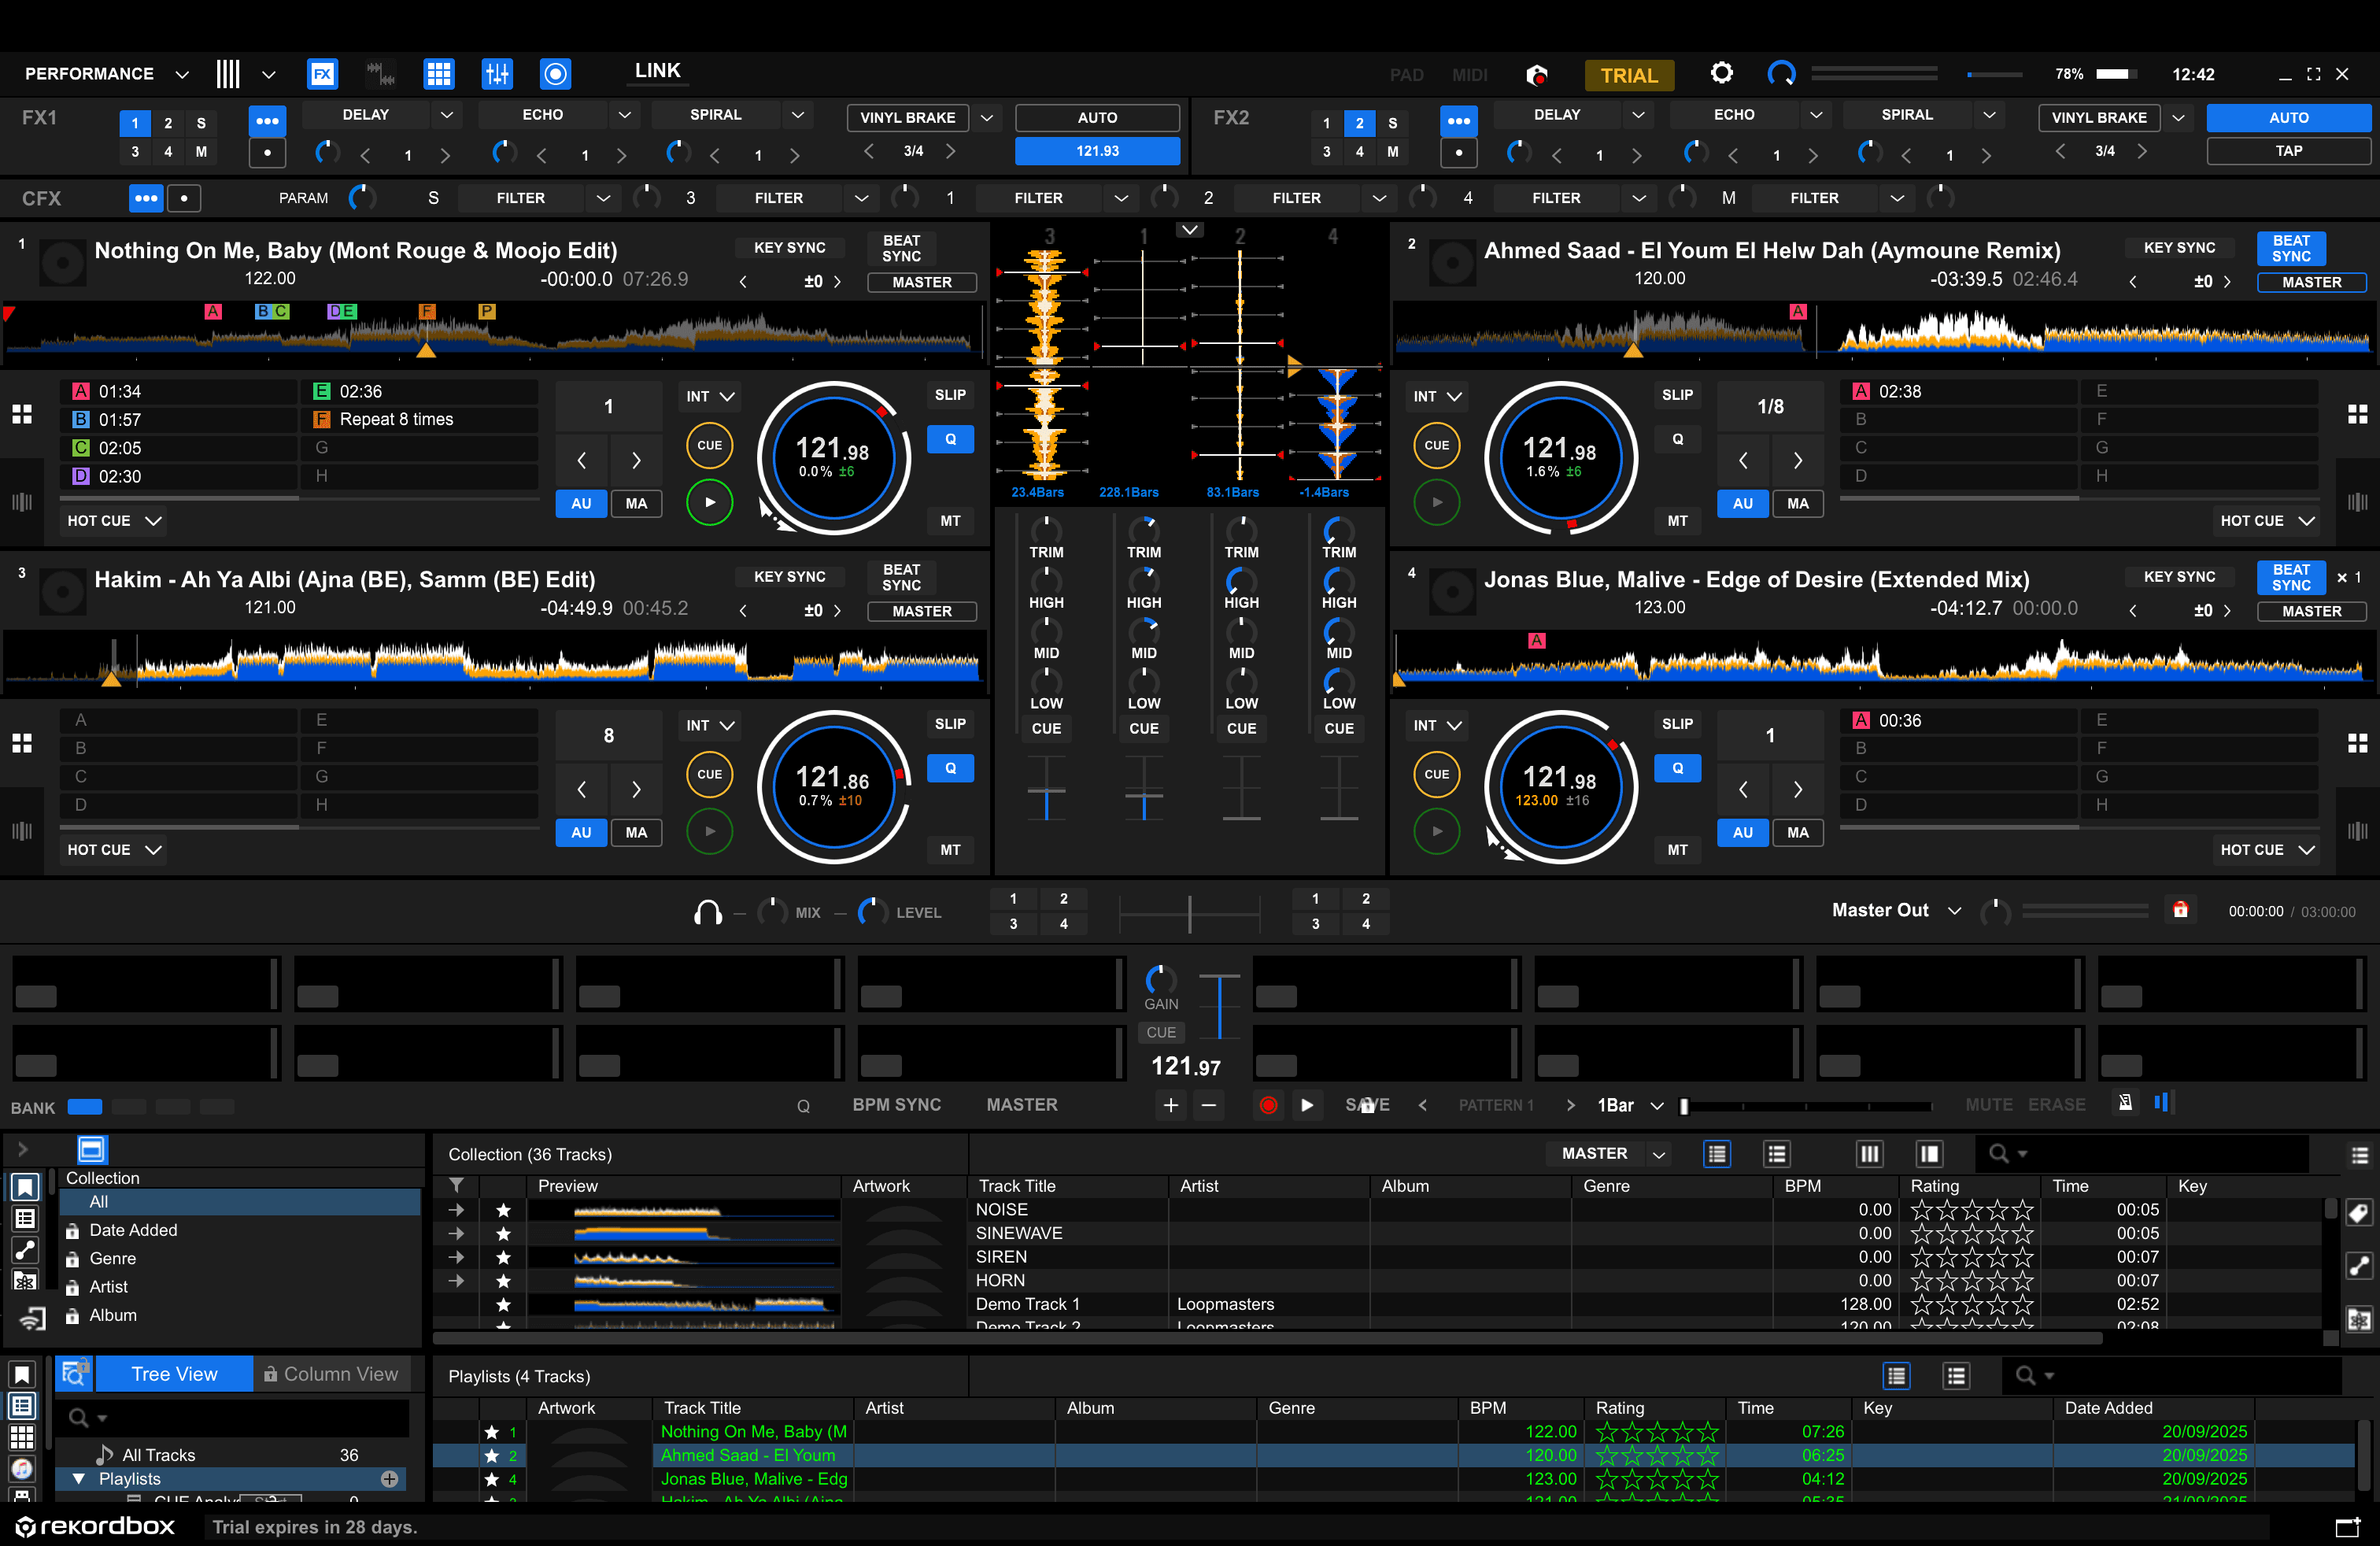Viewport: 2380px width, 1546px height.
Task: Open the PERFORMANCE mode dropdown
Action: (182, 73)
